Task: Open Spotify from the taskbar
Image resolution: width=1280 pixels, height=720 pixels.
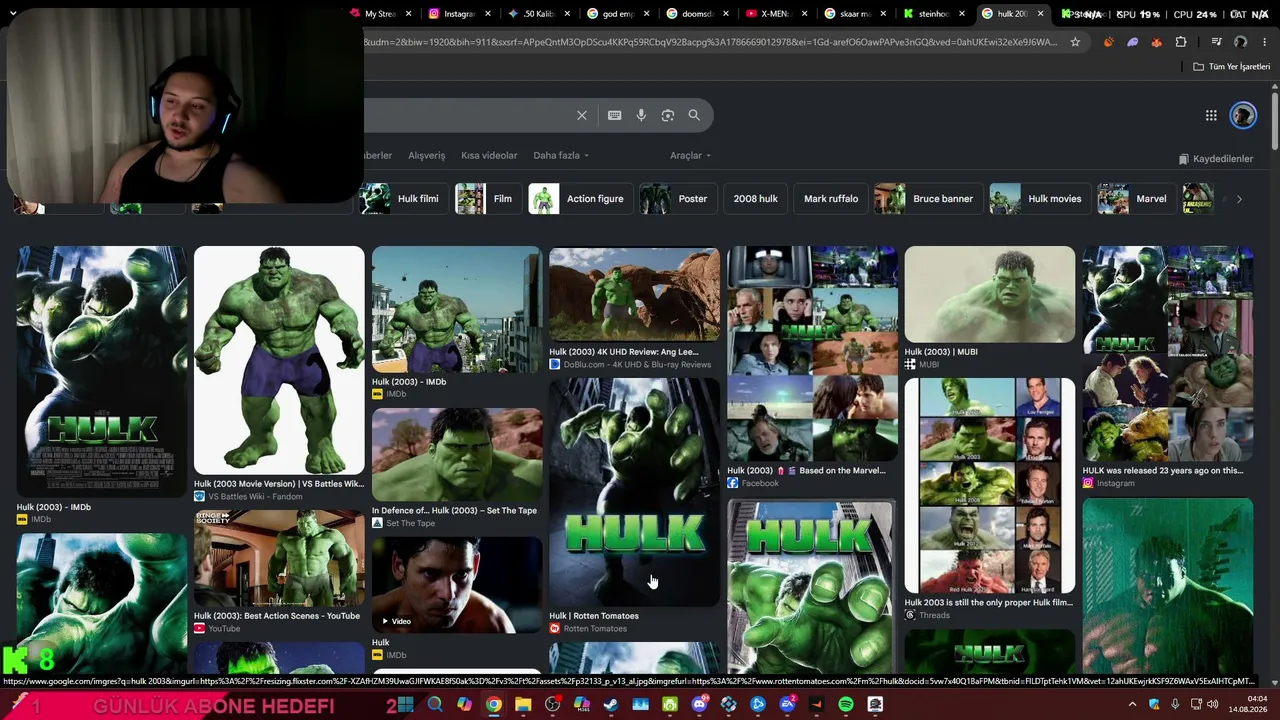Action: [846, 705]
